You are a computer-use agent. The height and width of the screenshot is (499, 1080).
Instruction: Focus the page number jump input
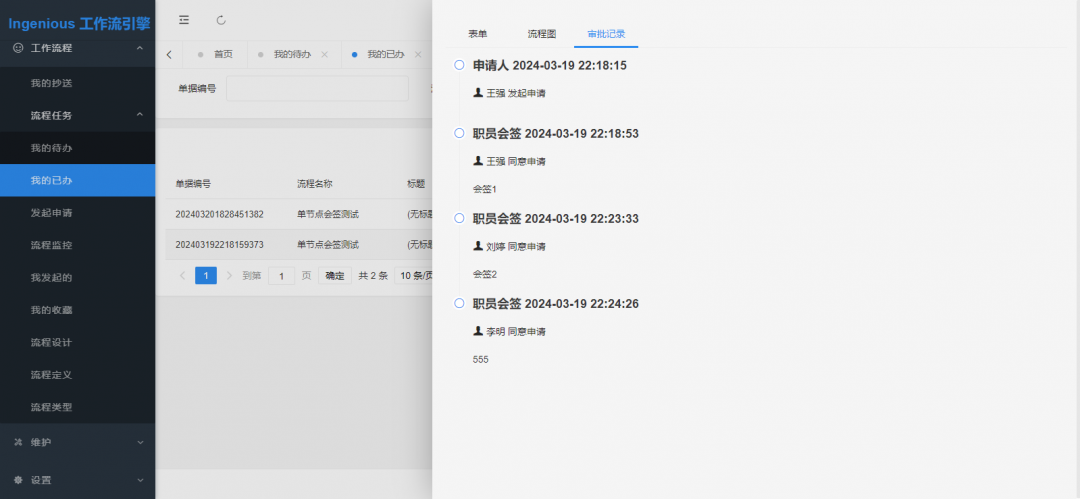click(x=282, y=276)
